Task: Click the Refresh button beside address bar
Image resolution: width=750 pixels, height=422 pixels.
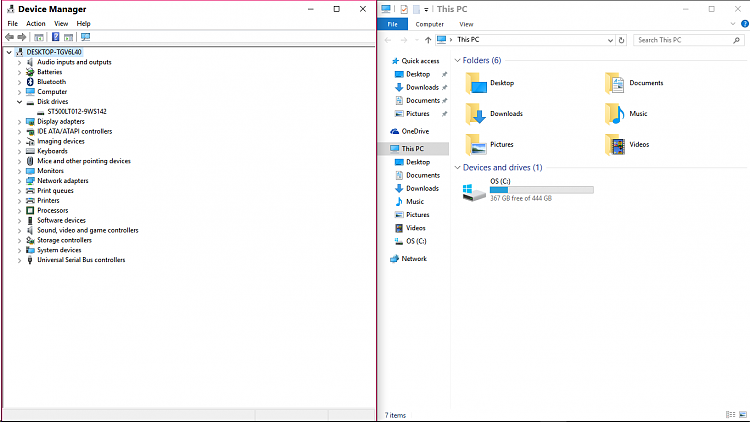Action: [x=622, y=41]
